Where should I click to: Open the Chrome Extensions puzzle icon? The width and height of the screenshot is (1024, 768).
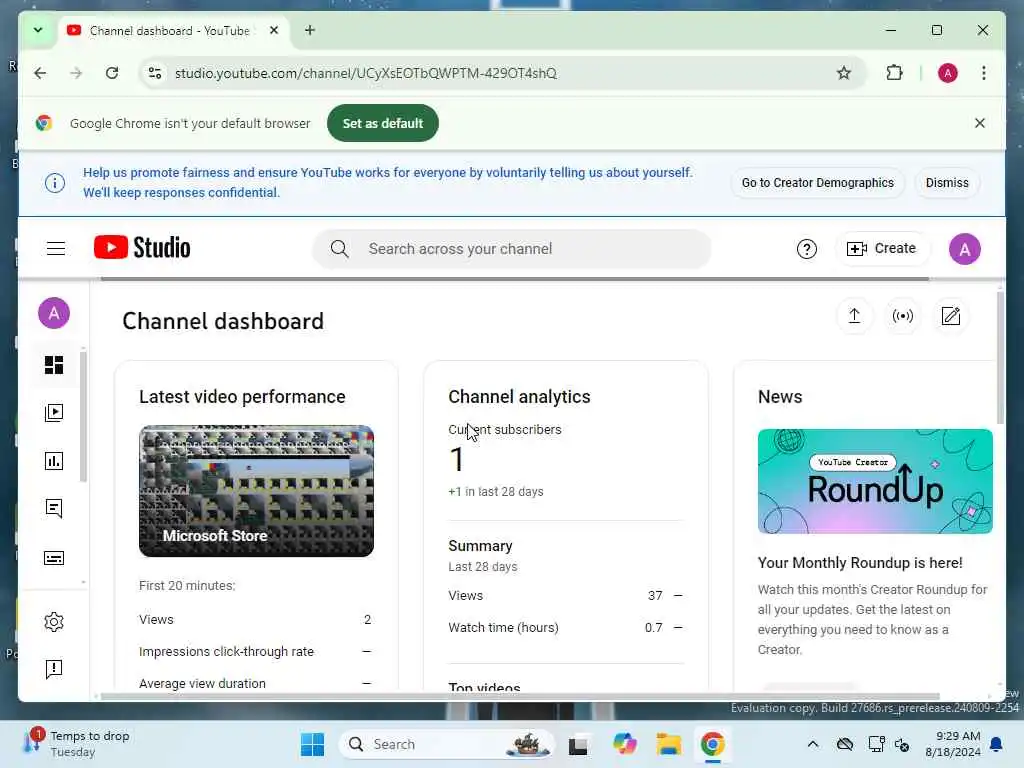(x=894, y=73)
